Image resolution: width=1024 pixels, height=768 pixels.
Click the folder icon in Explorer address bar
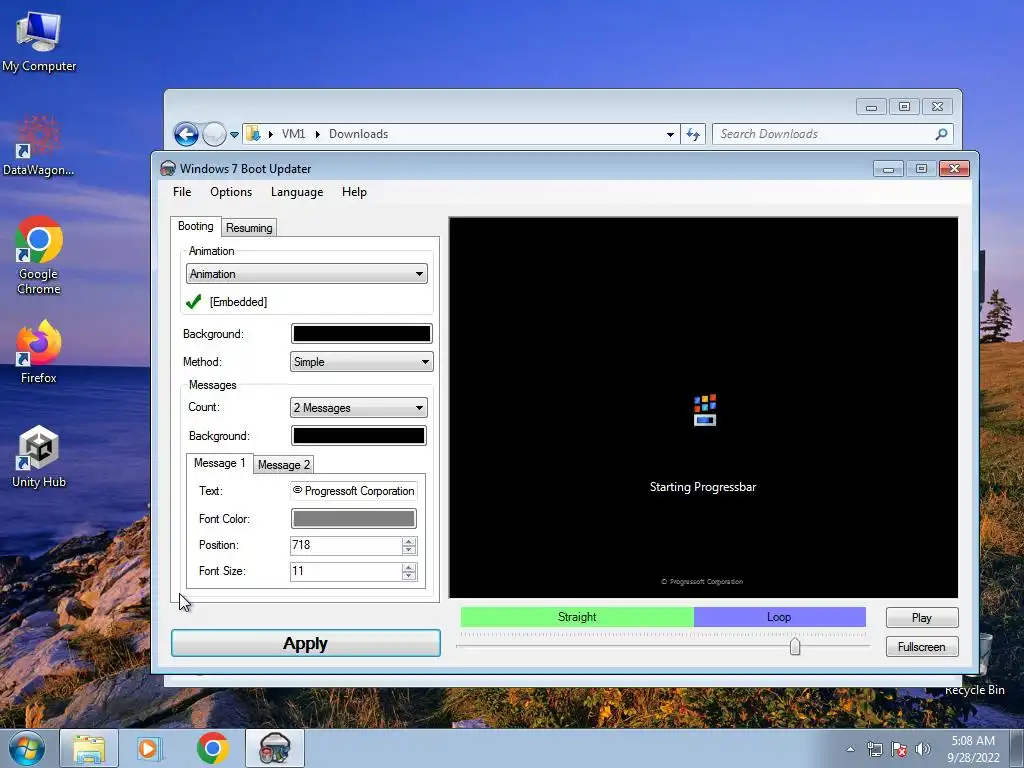click(x=253, y=134)
